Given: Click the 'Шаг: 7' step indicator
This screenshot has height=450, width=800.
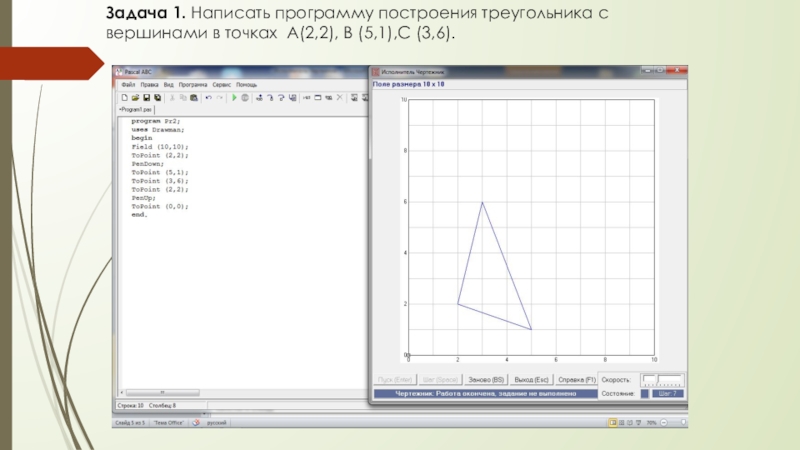Looking at the screenshot, I should [667, 393].
